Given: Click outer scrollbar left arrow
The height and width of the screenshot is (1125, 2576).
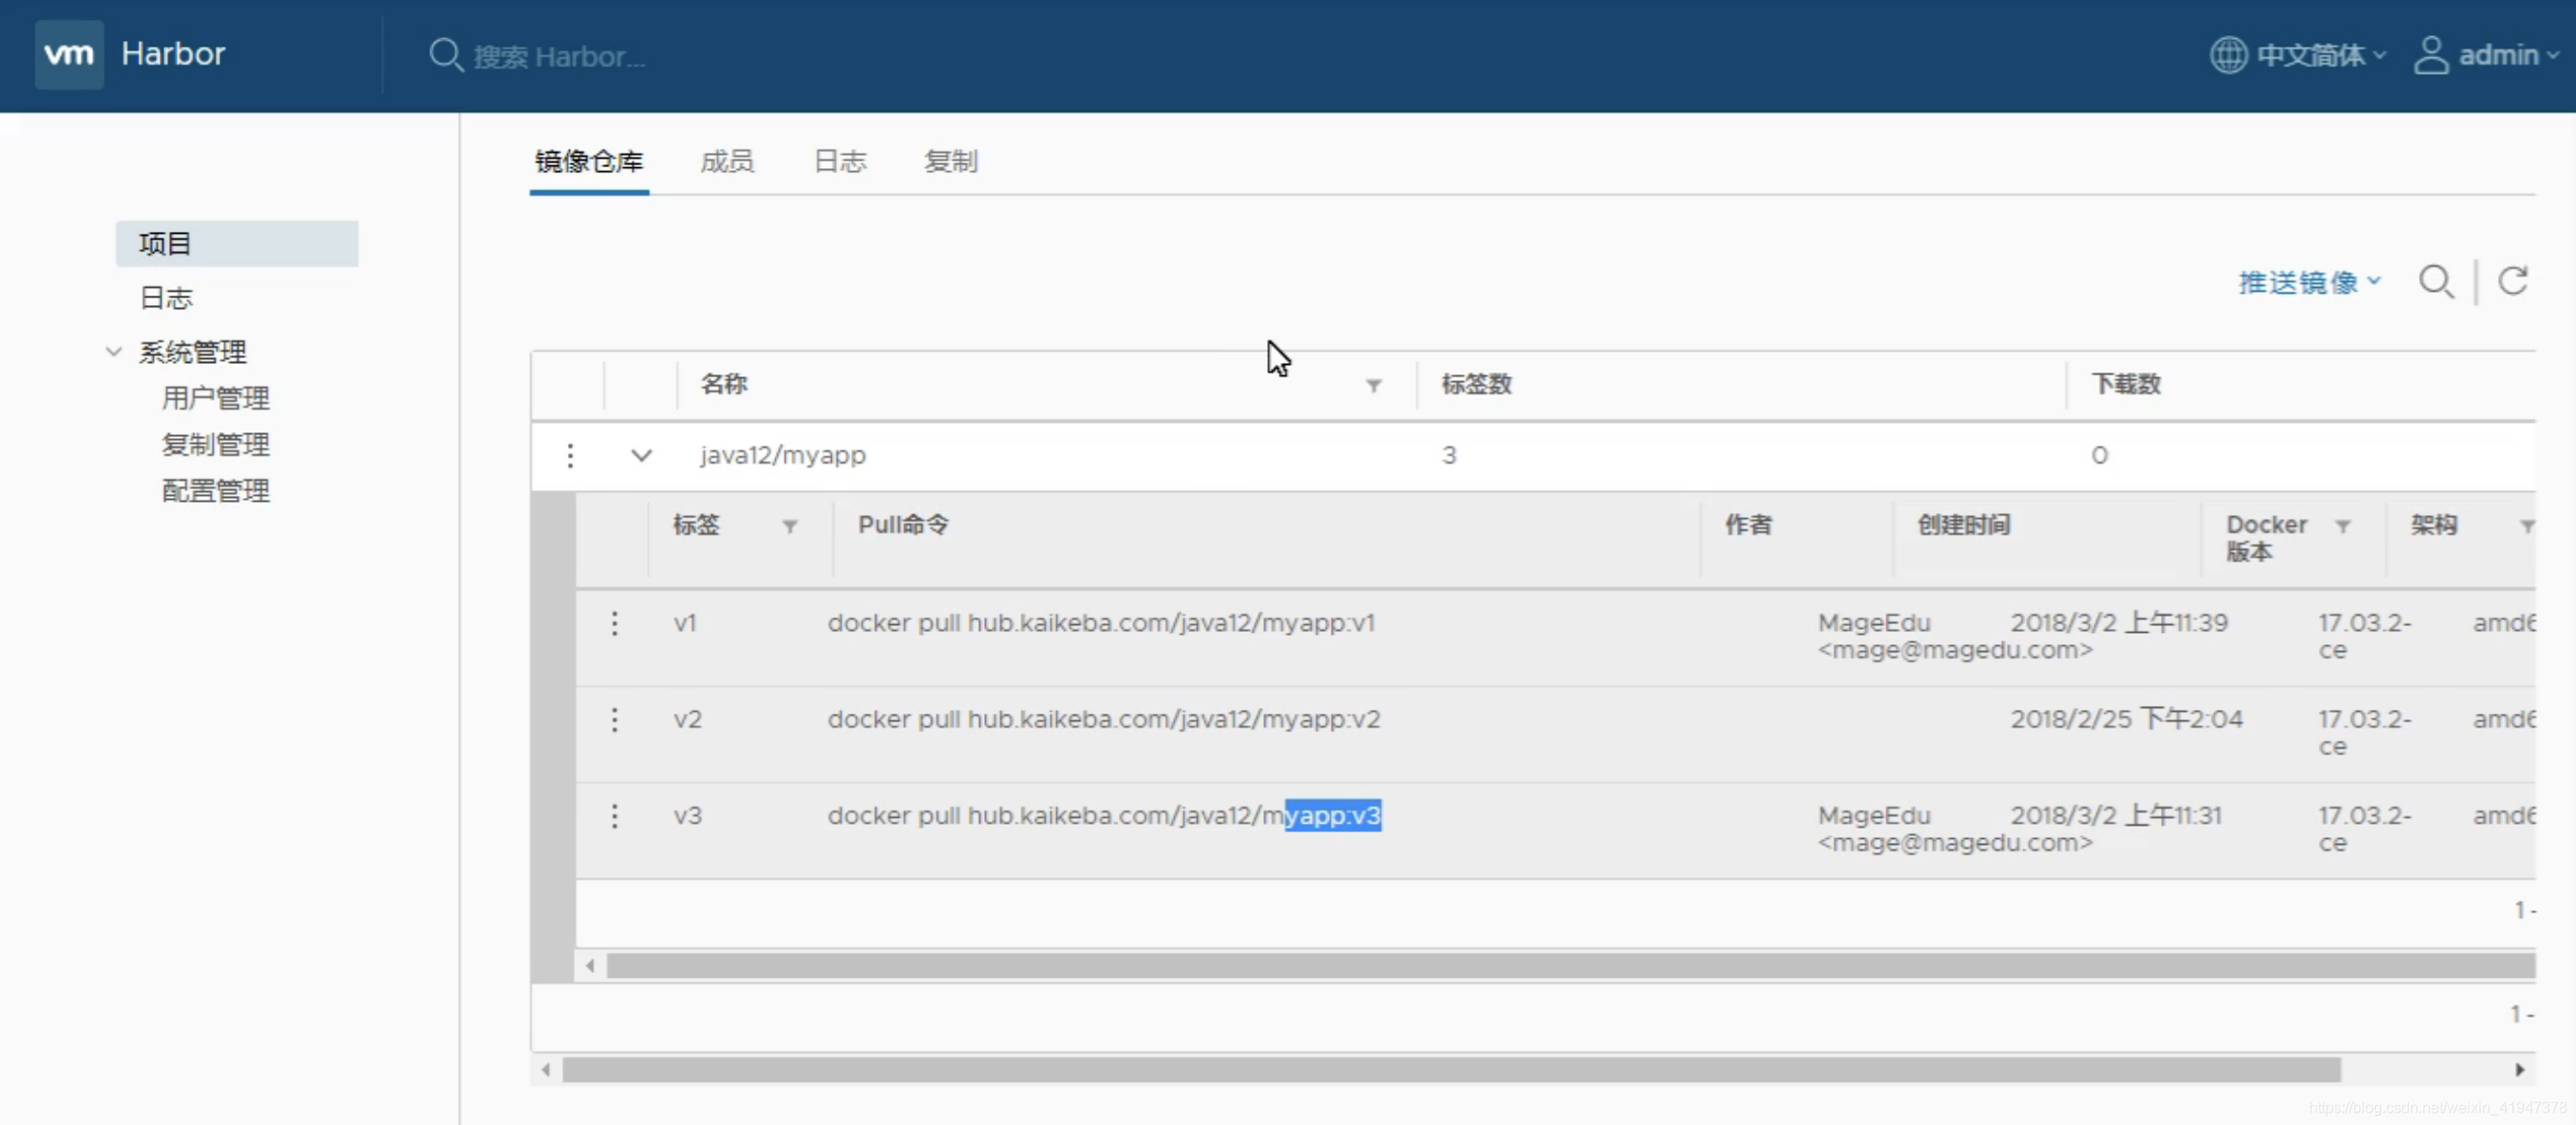Looking at the screenshot, I should 545,1070.
